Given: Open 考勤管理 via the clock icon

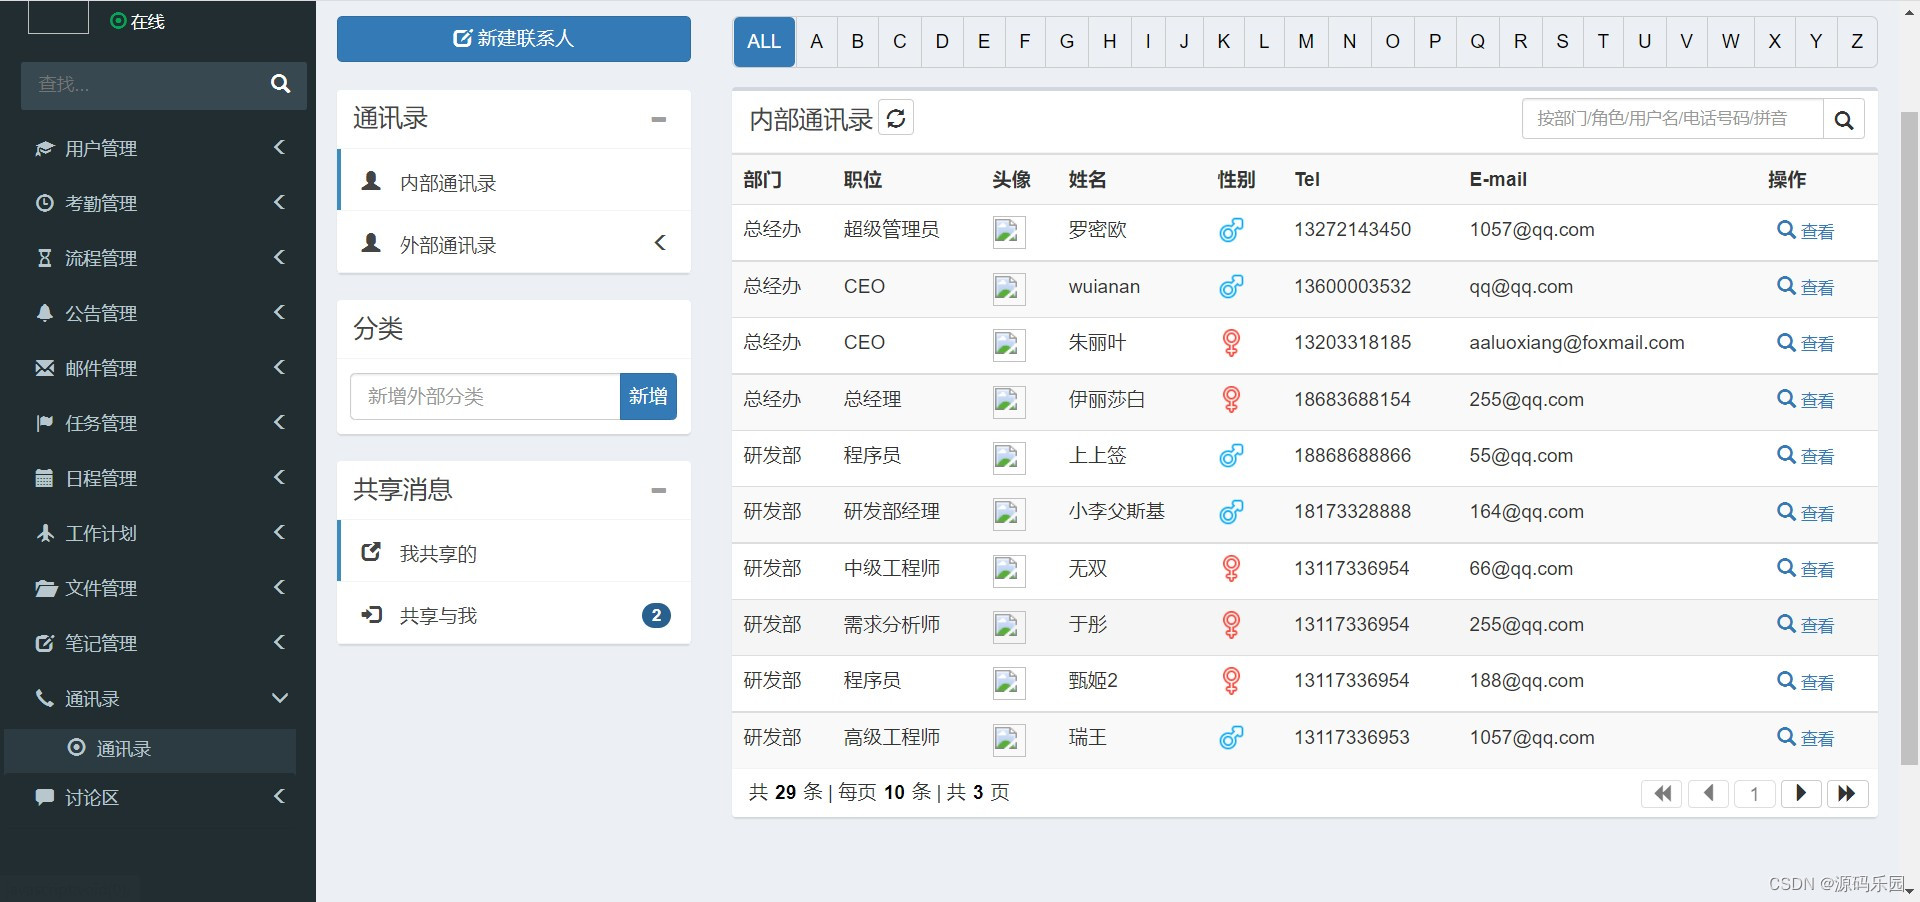Looking at the screenshot, I should (44, 203).
